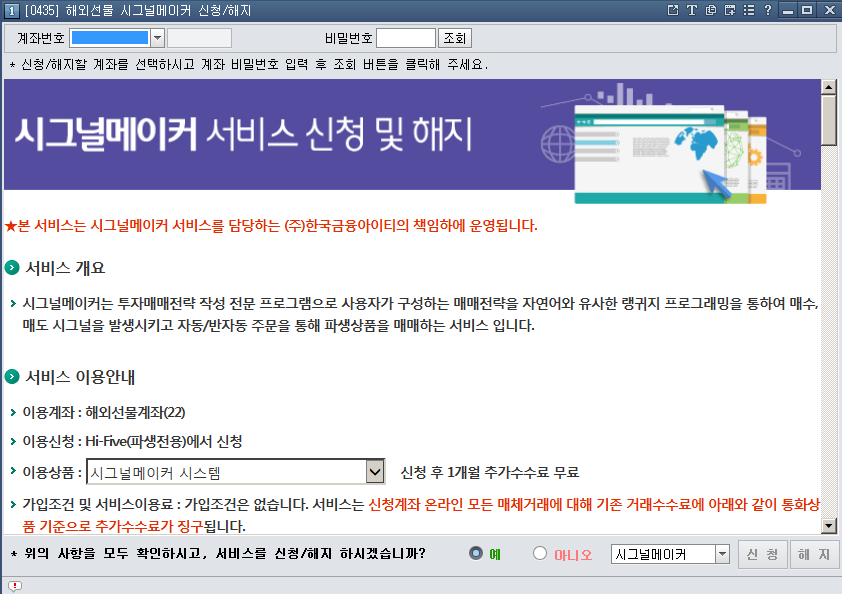The width and height of the screenshot is (842, 594).
Task: Click the 서비스 이용안내 heading
Action: click(80, 377)
